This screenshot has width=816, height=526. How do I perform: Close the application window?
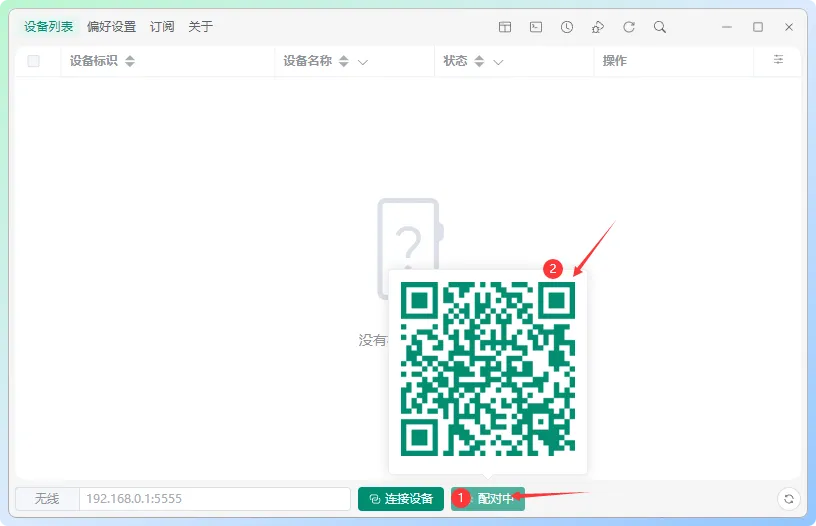(789, 27)
